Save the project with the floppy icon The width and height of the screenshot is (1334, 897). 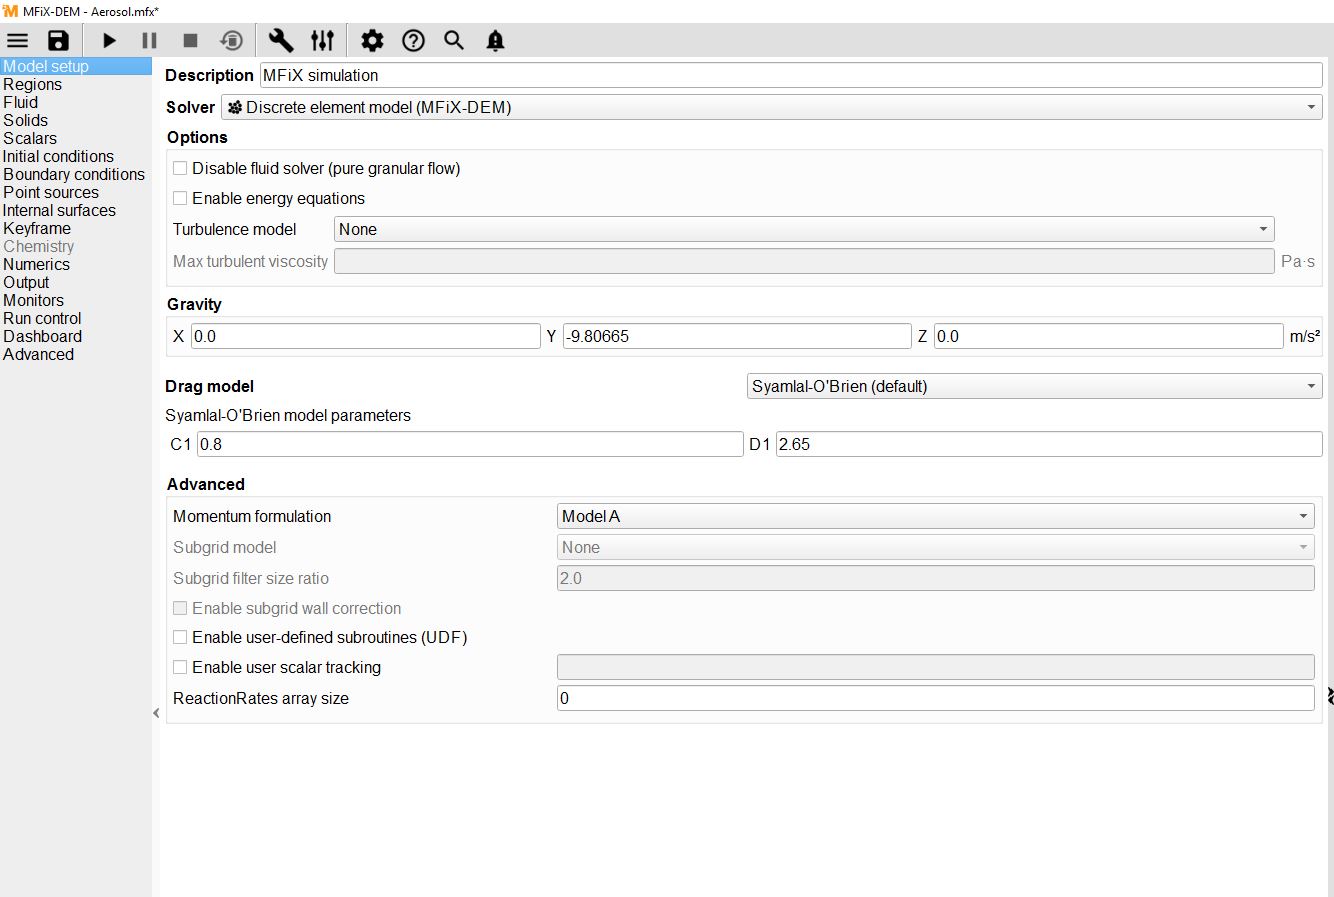click(58, 41)
